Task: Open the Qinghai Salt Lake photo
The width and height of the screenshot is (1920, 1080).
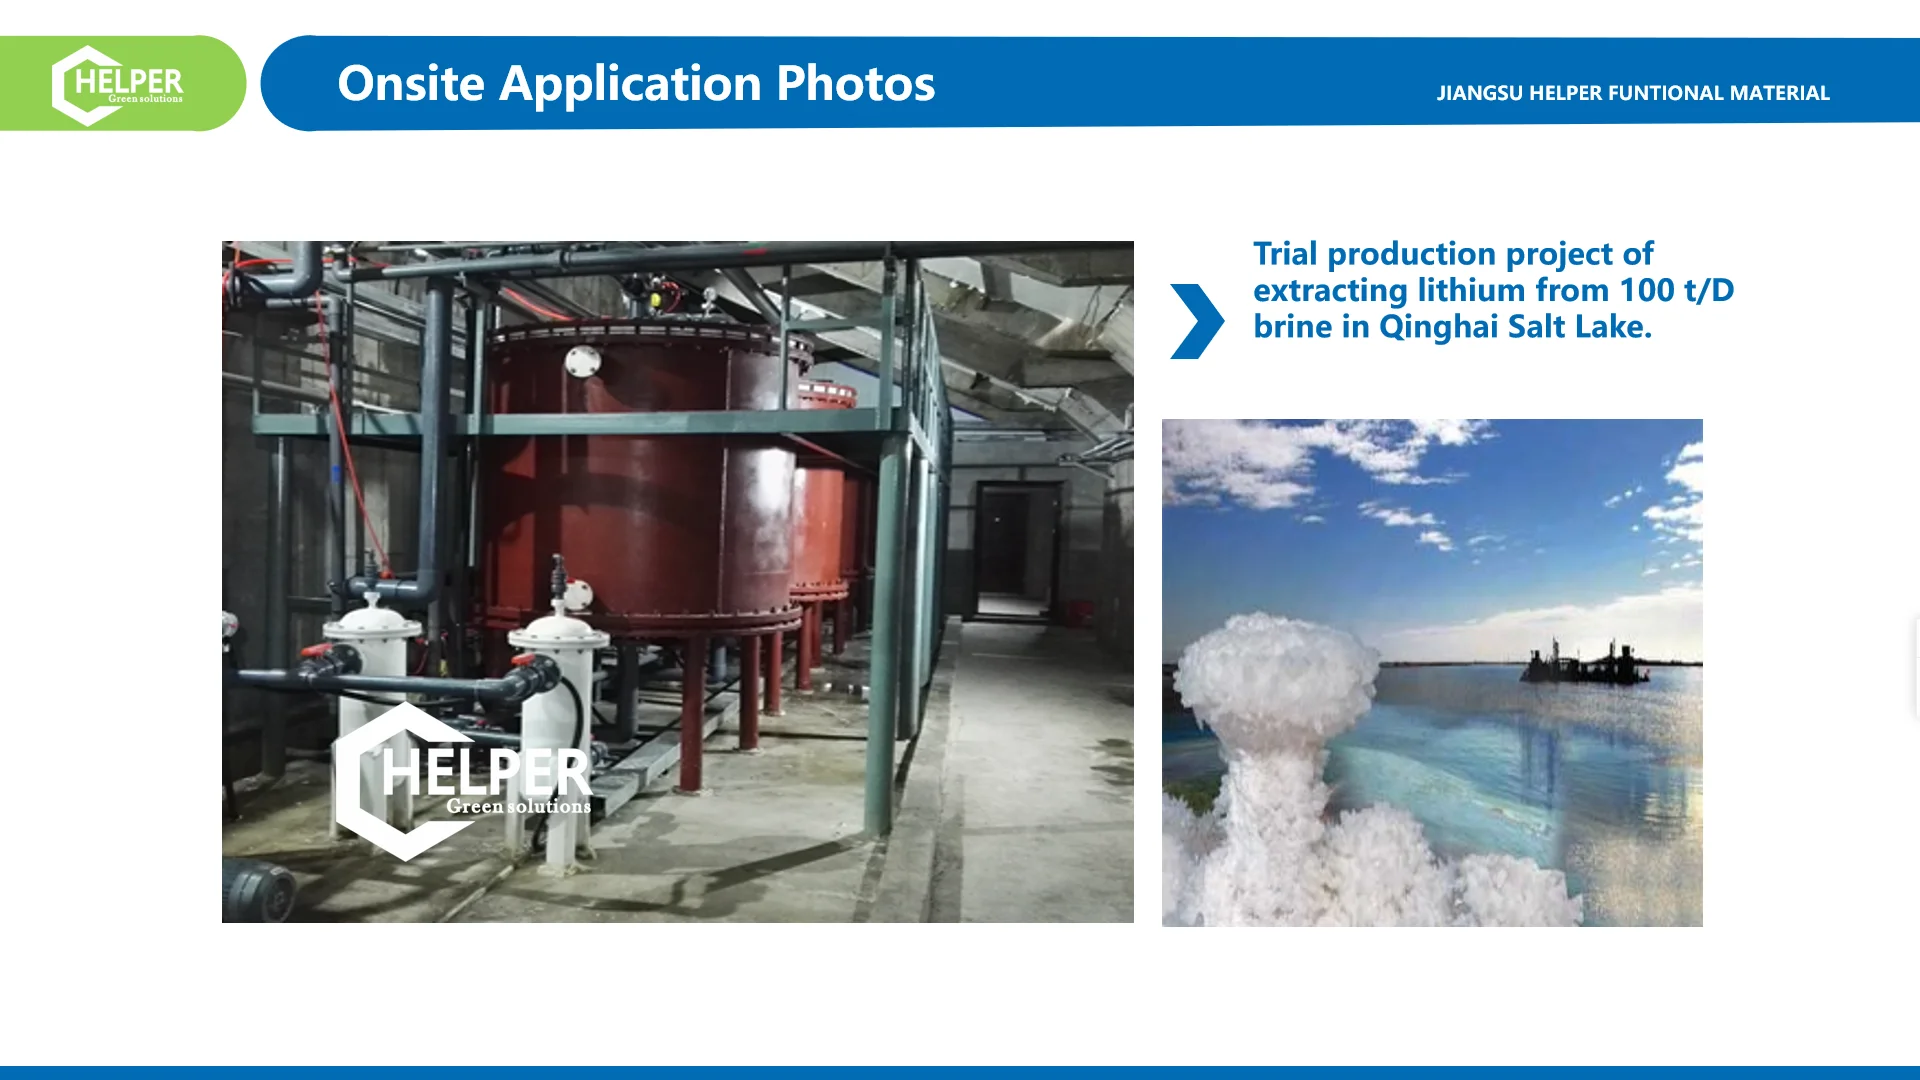Action: (1432, 673)
